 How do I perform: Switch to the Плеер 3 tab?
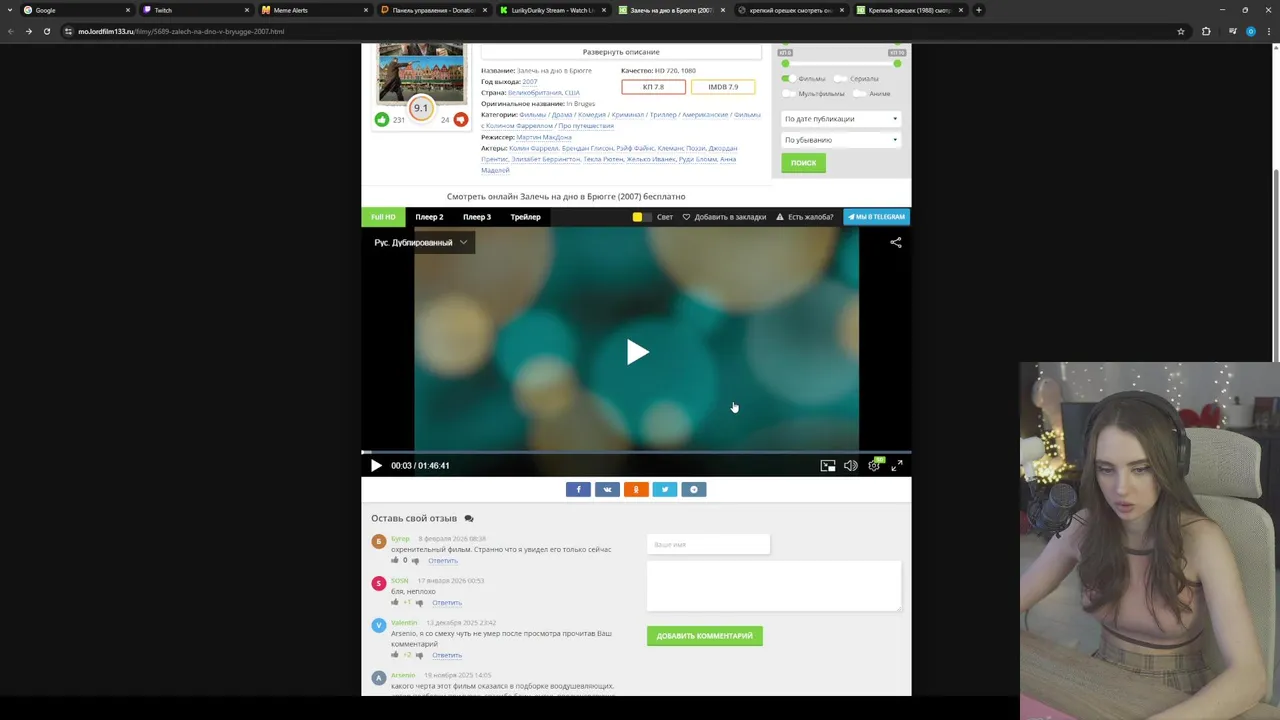click(477, 217)
